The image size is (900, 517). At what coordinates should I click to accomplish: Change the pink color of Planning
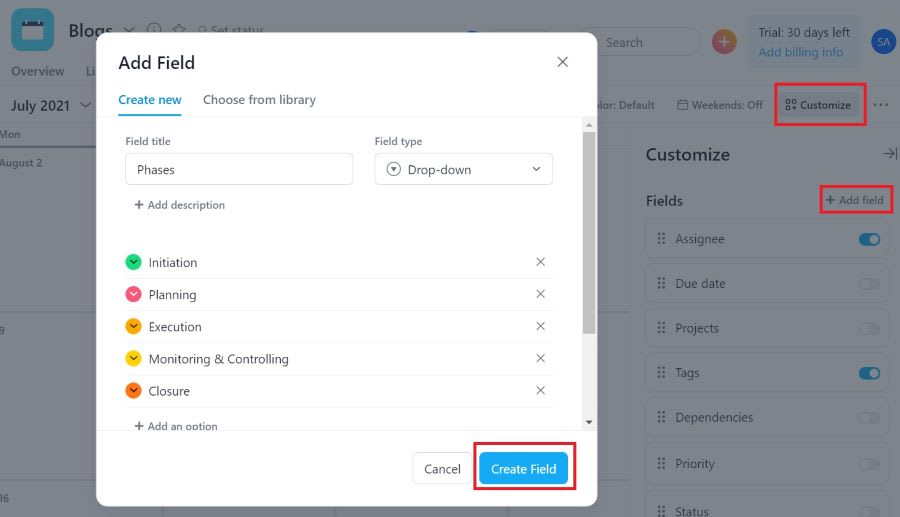click(x=133, y=294)
